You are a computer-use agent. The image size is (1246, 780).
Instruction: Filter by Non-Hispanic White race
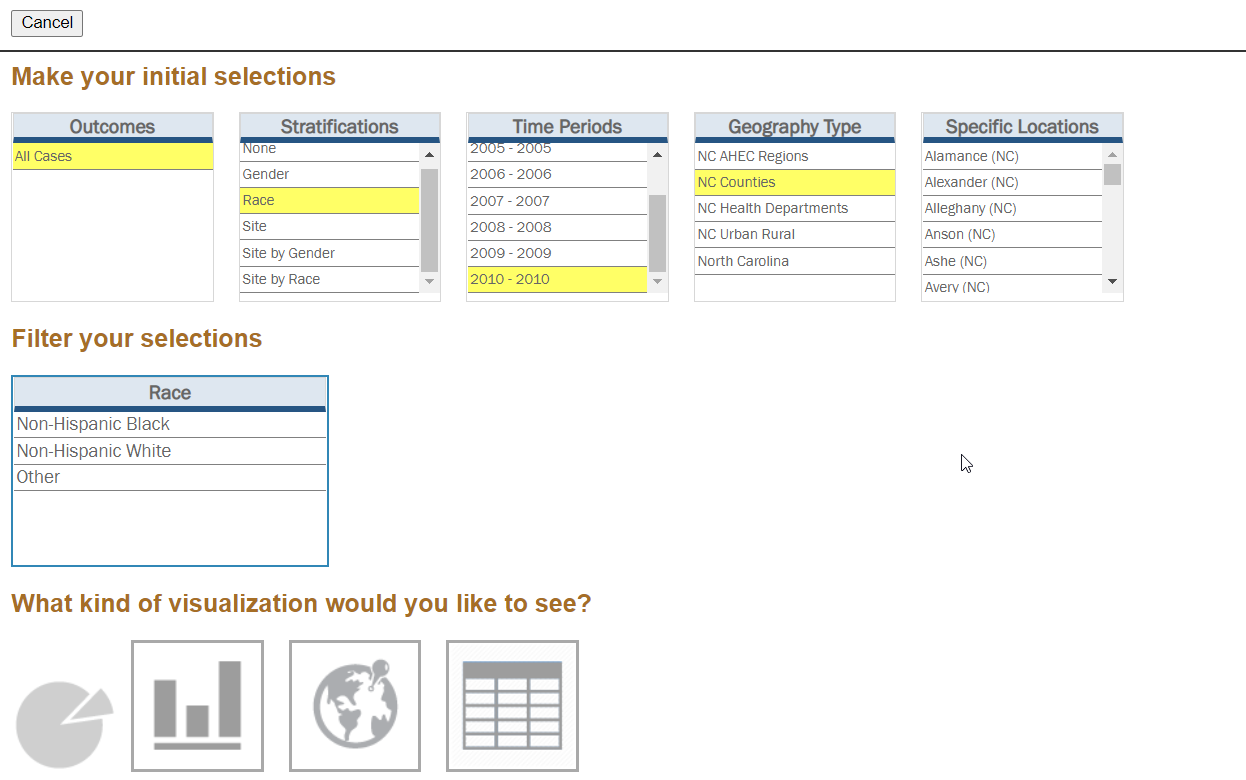point(169,451)
